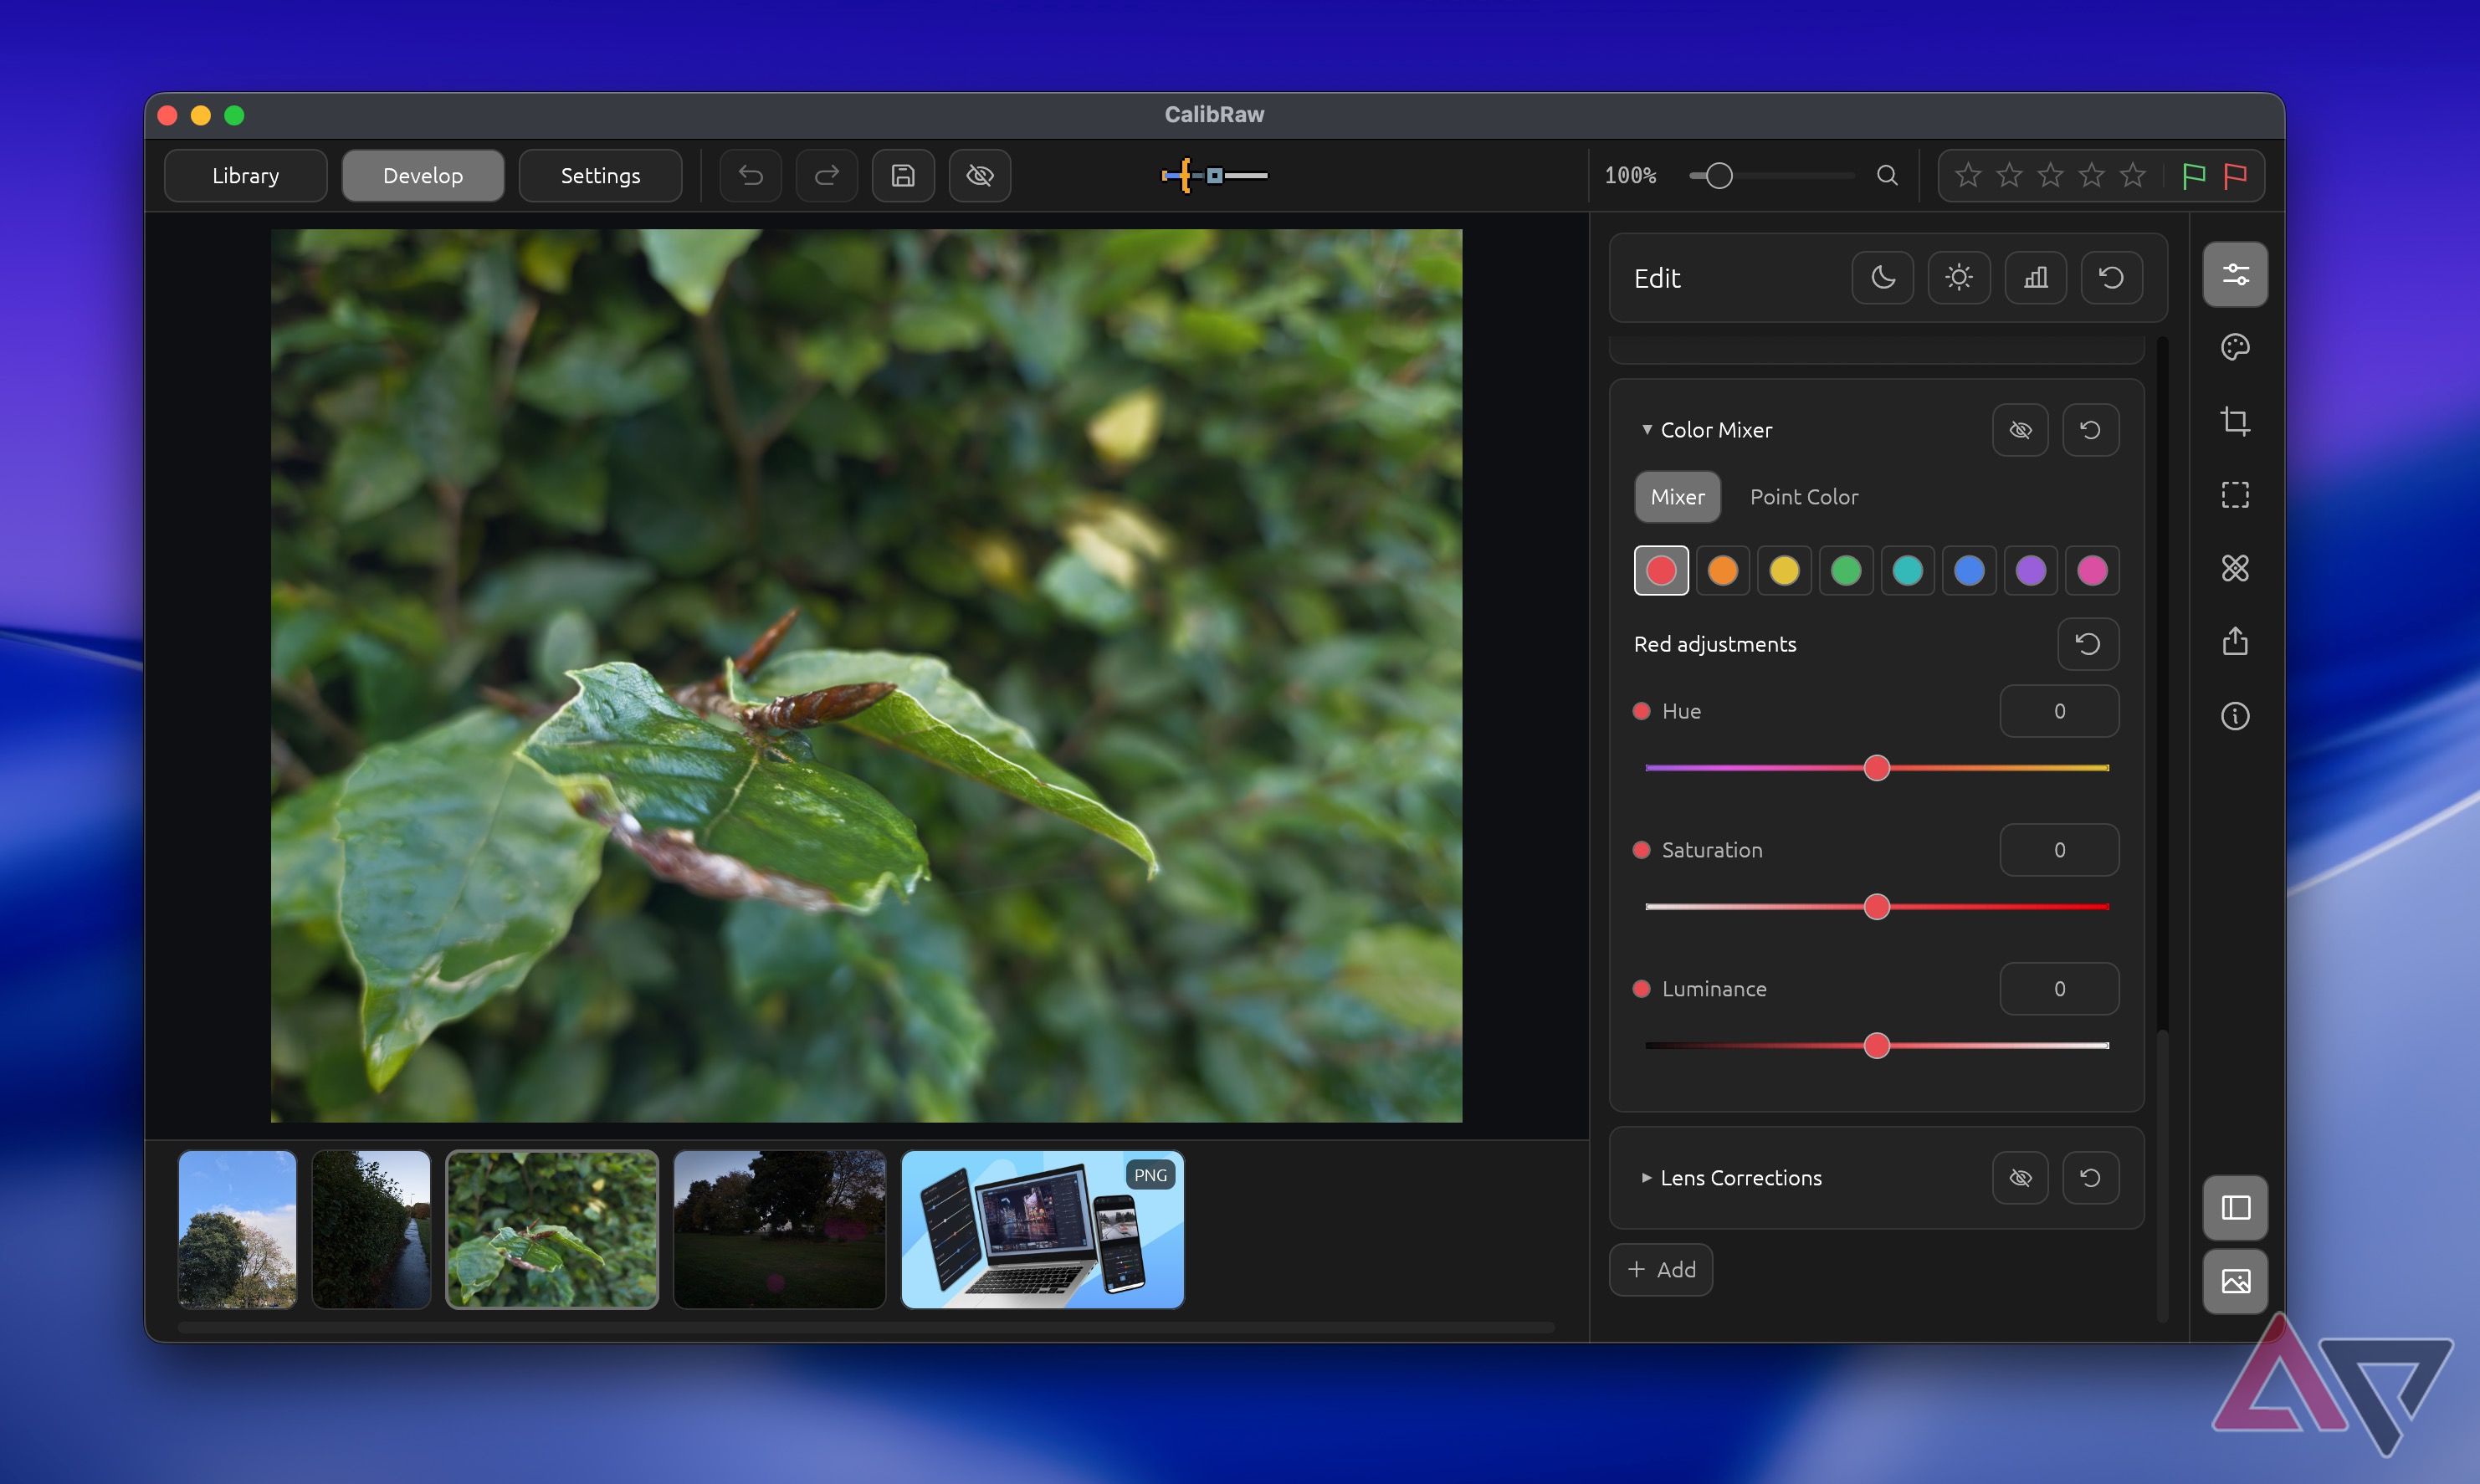Click the undo arrow in the toolbar
The height and width of the screenshot is (1484, 2480).
[750, 176]
